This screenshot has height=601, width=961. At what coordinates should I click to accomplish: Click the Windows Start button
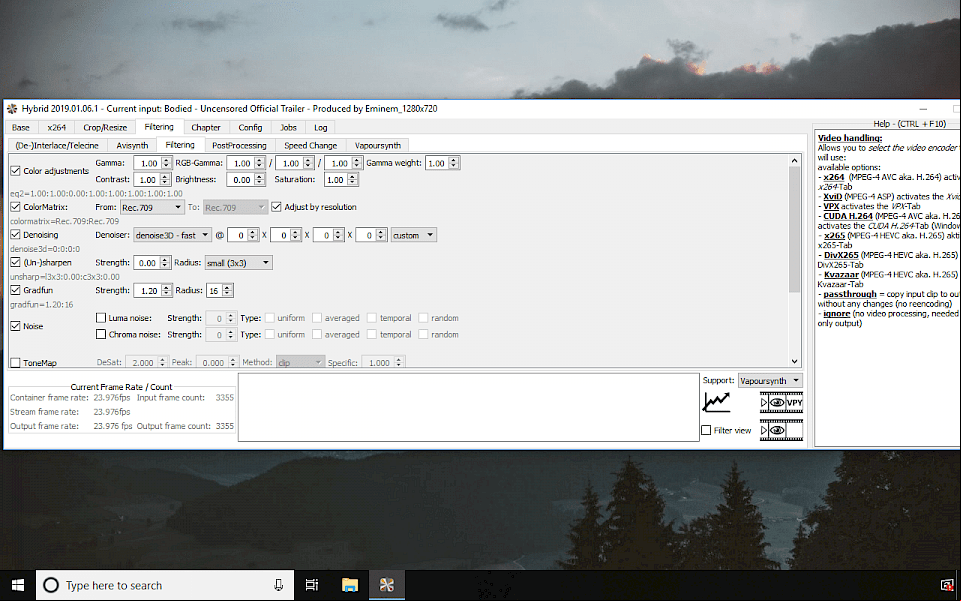pos(18,585)
